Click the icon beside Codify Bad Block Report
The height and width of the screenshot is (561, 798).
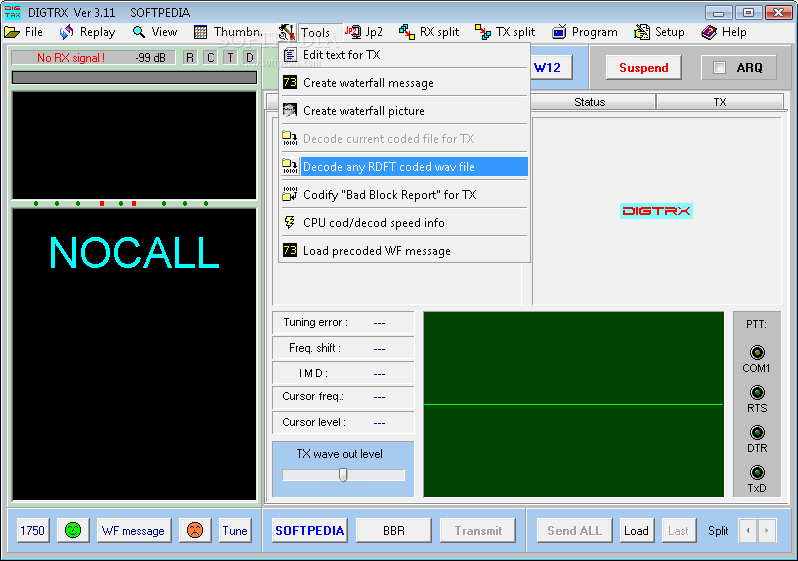pos(290,194)
